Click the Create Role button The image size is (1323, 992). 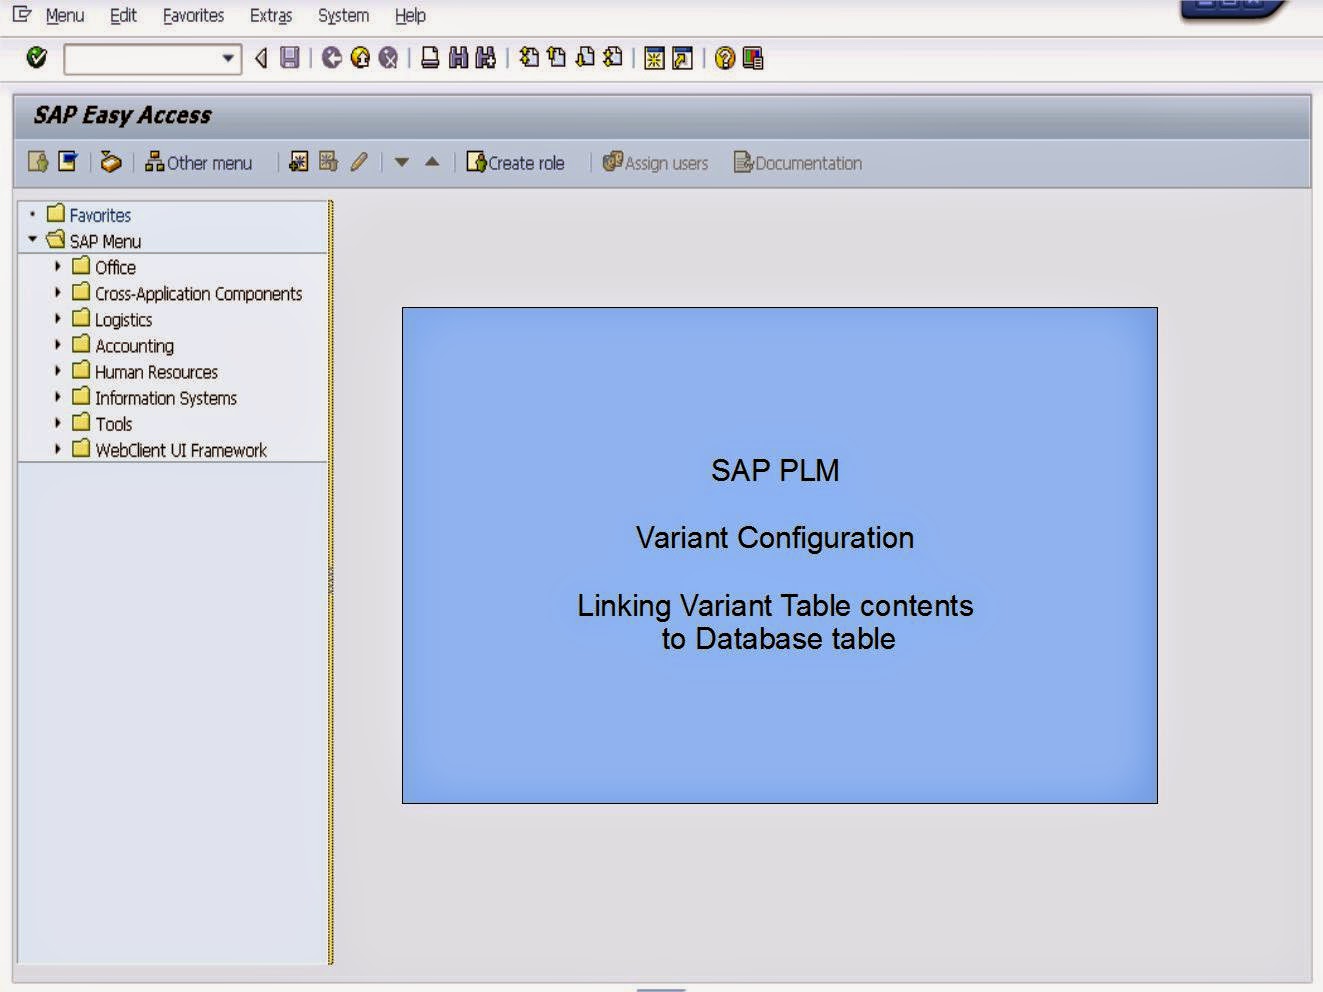click(516, 162)
